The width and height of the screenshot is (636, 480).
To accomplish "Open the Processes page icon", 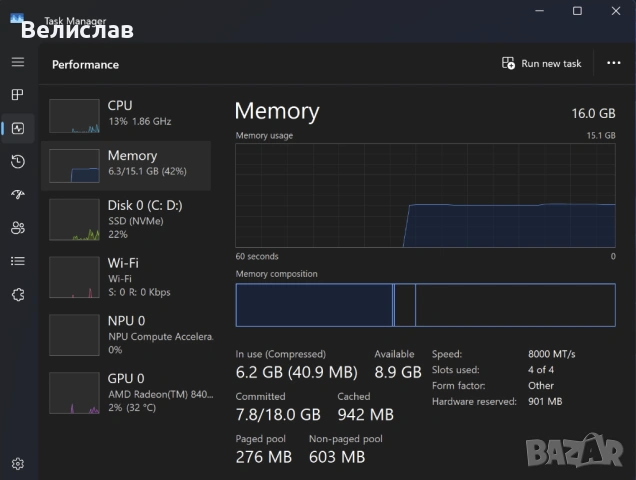I will (x=17, y=95).
